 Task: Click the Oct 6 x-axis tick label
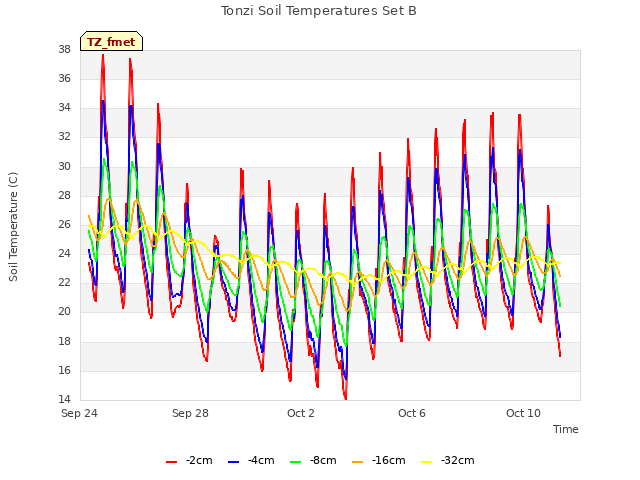pyautogui.click(x=412, y=413)
